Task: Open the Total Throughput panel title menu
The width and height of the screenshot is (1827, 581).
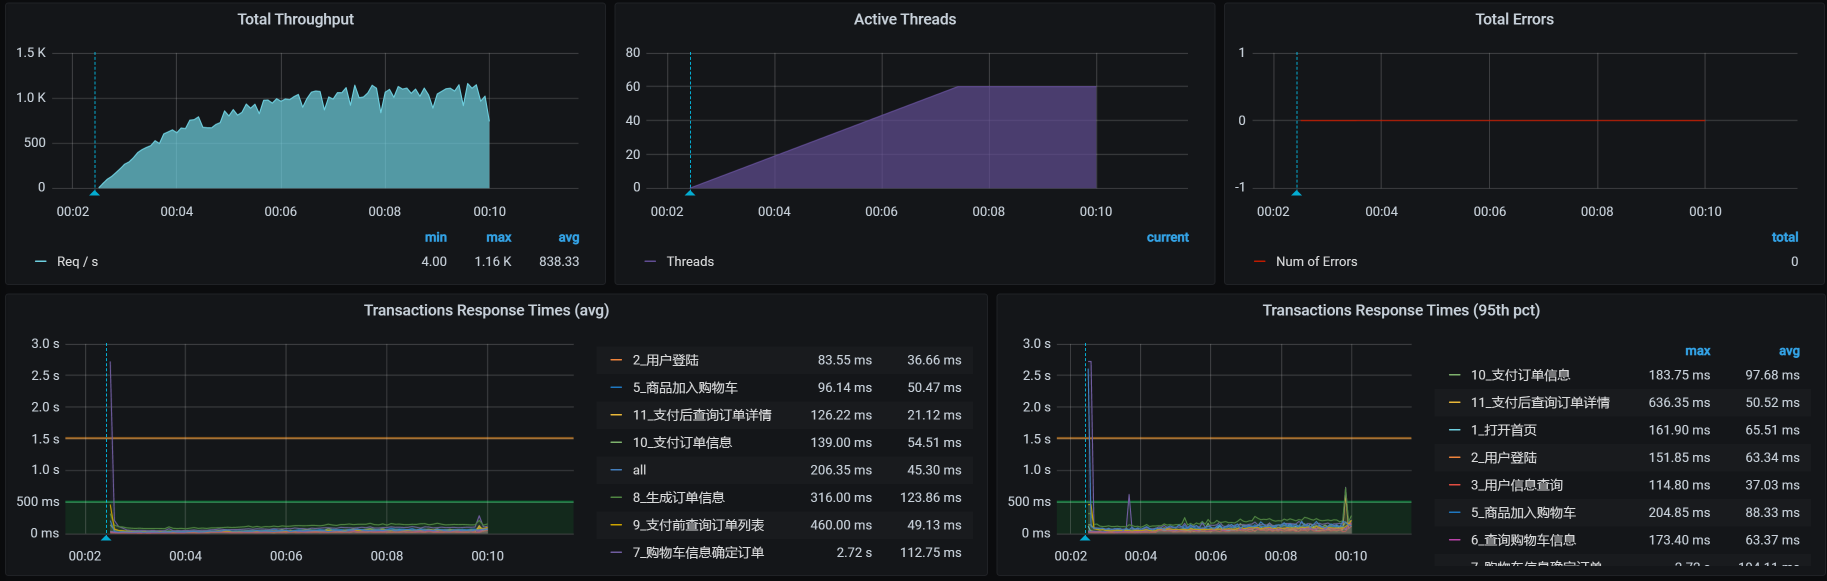Action: [x=295, y=19]
